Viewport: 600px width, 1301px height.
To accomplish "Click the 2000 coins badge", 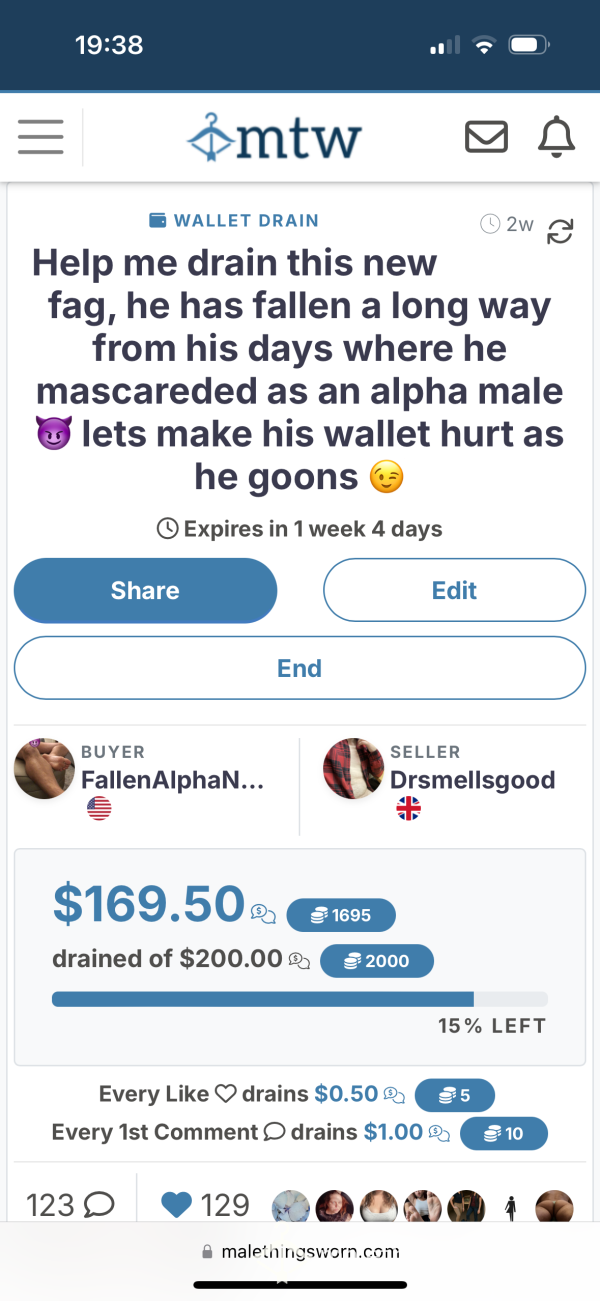I will pyautogui.click(x=377, y=961).
